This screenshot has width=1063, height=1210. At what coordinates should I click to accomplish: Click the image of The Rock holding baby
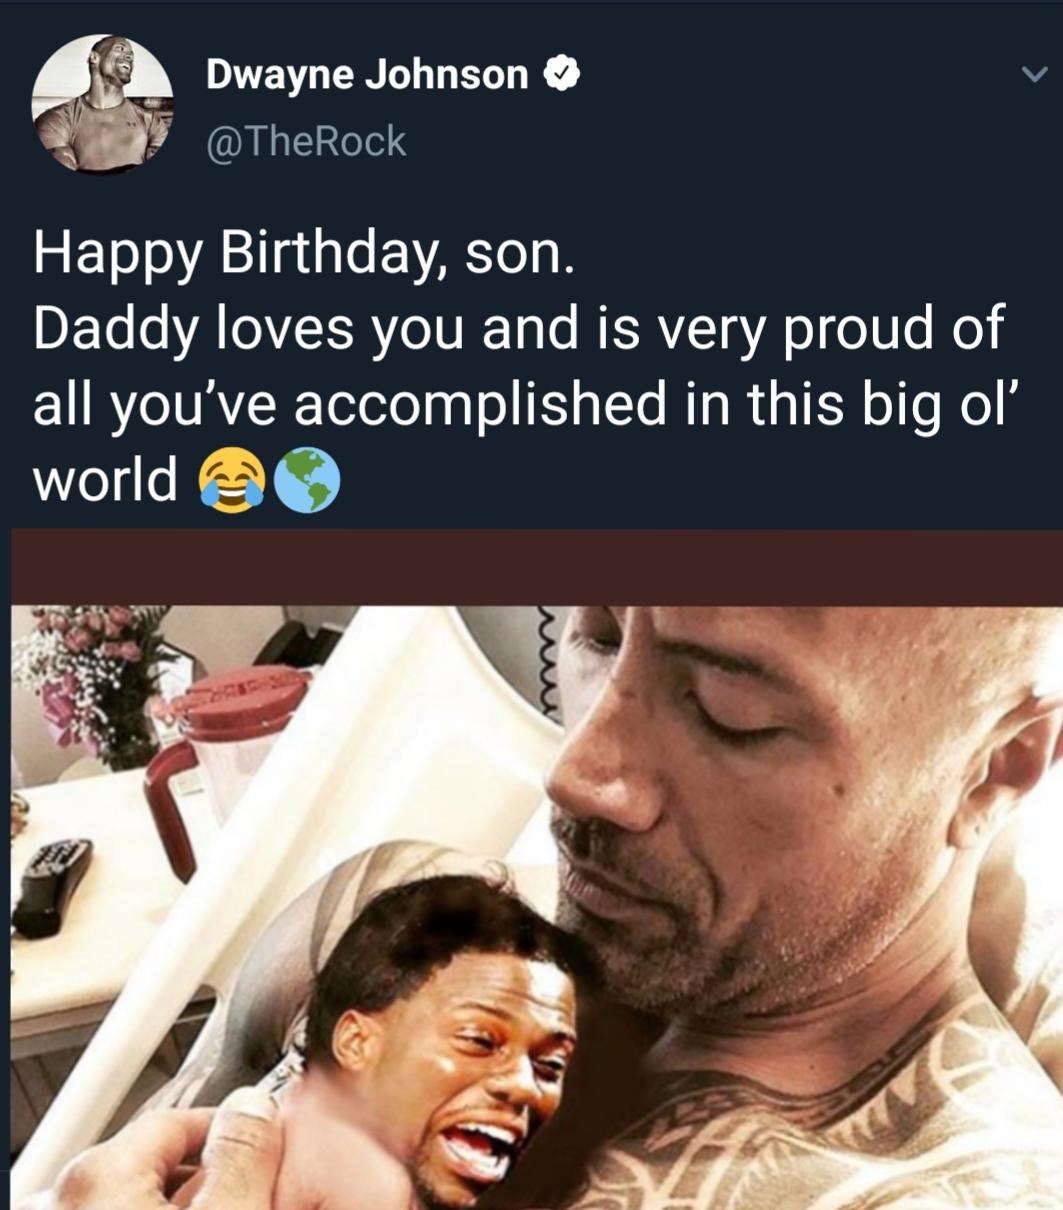pos(531,880)
